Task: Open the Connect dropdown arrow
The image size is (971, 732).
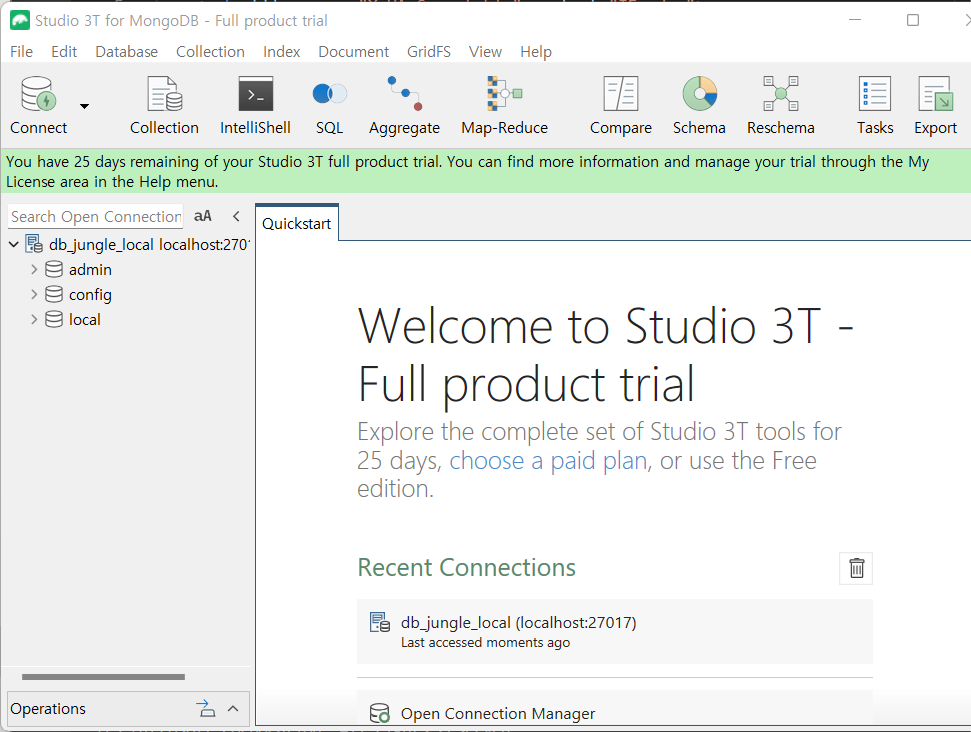Action: [x=84, y=106]
